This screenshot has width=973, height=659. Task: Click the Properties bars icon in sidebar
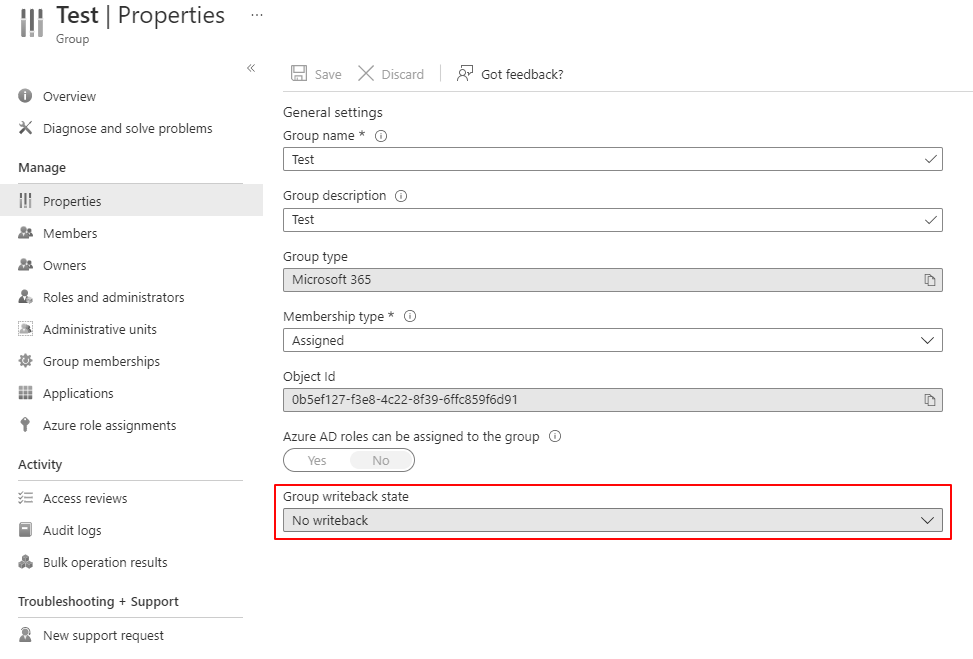(x=25, y=200)
